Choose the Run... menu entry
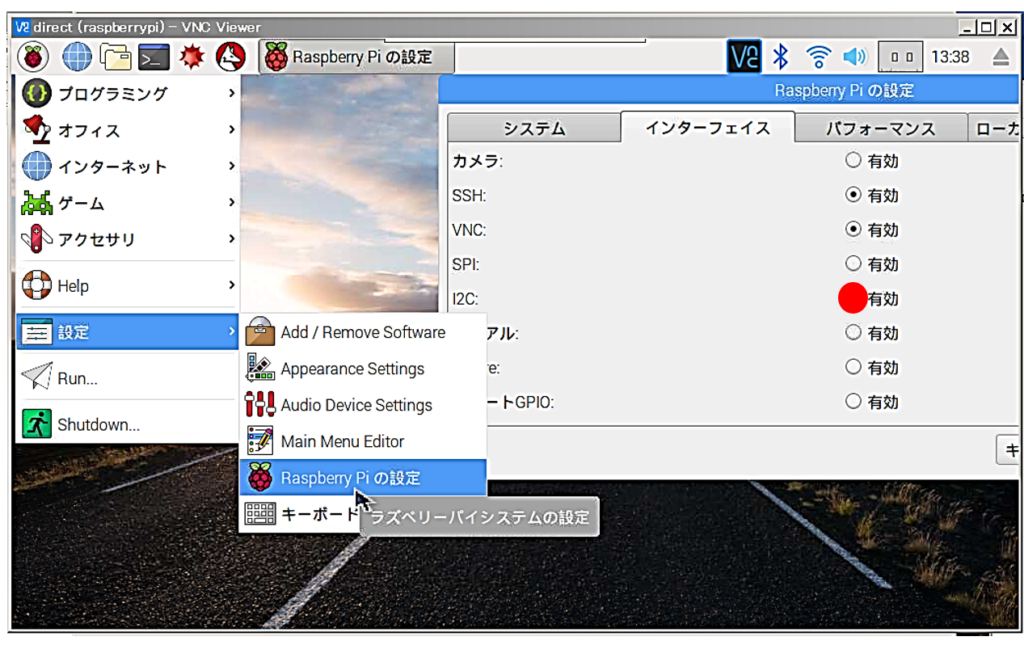1024x645 pixels. (x=127, y=378)
